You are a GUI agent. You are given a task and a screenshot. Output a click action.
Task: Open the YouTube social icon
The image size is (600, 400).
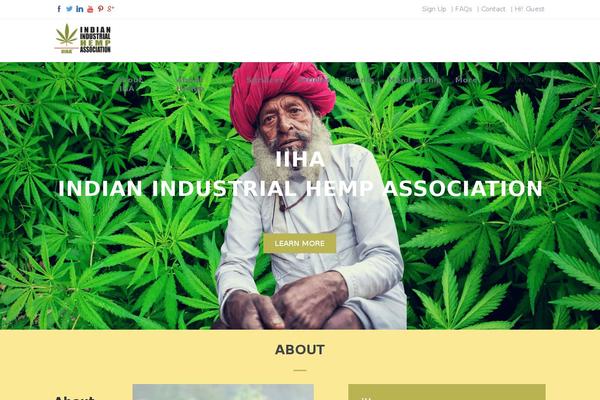click(x=90, y=9)
